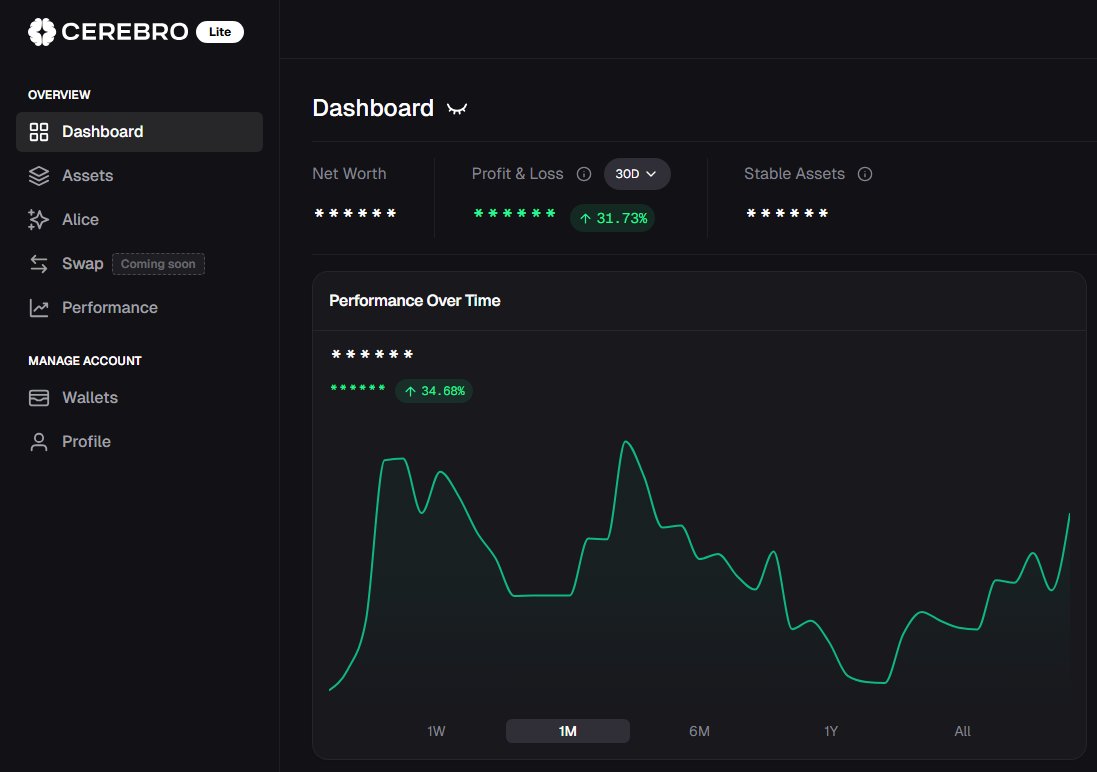Image resolution: width=1097 pixels, height=772 pixels.
Task: Click the Swap arrows icon
Action: pos(39,263)
